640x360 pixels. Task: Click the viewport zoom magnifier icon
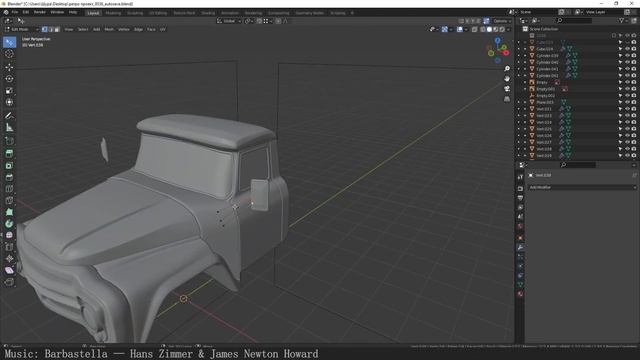(x=507, y=69)
